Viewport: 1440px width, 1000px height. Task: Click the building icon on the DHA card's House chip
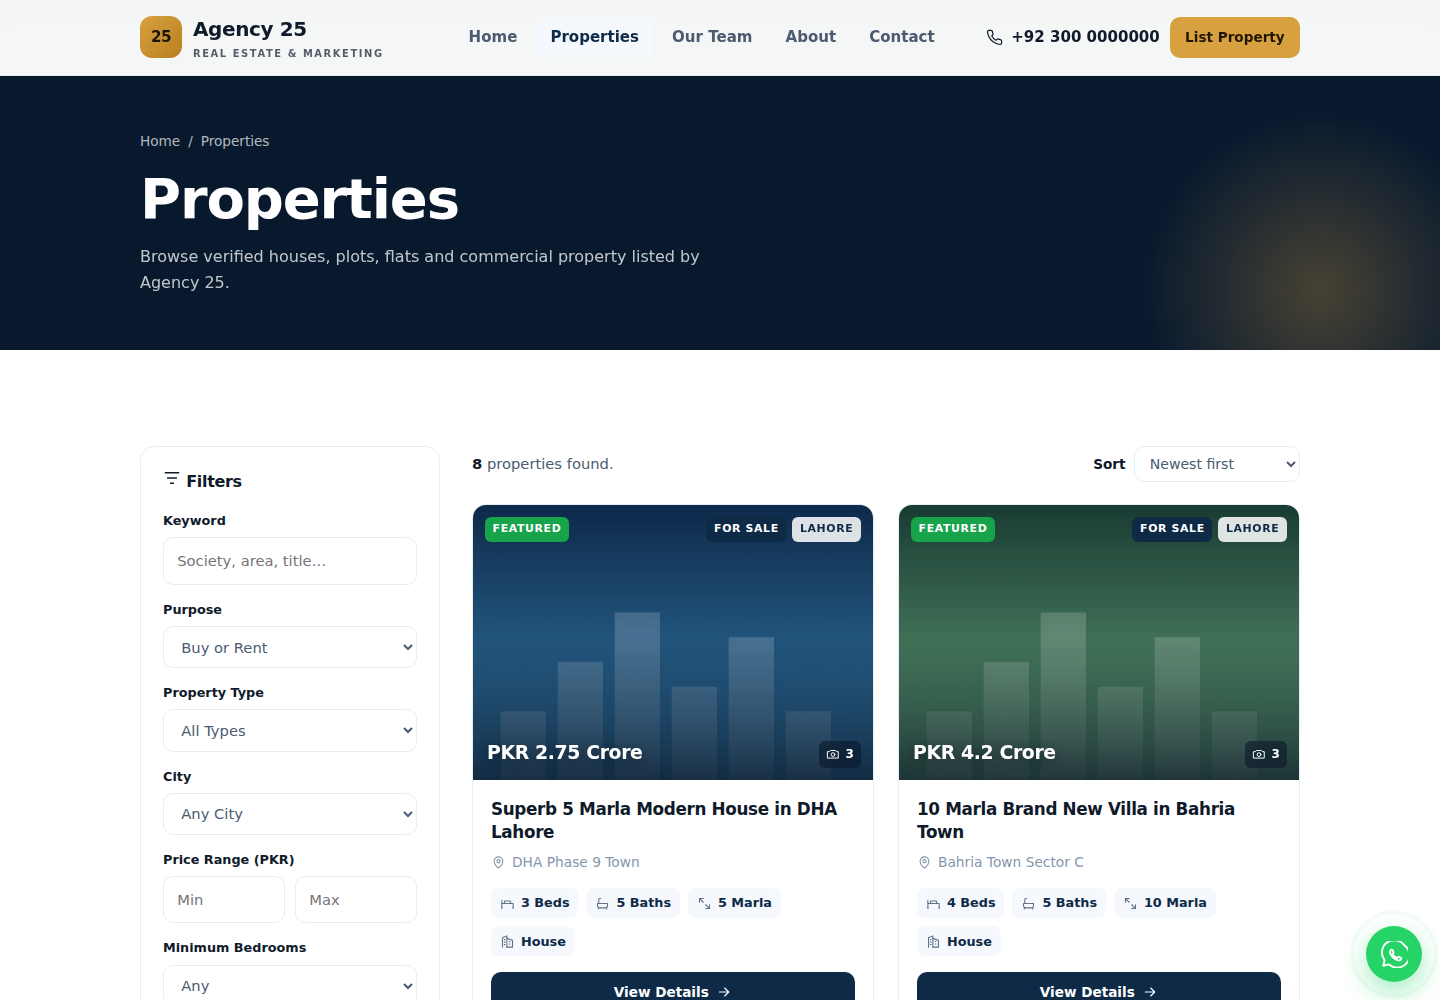point(507,942)
